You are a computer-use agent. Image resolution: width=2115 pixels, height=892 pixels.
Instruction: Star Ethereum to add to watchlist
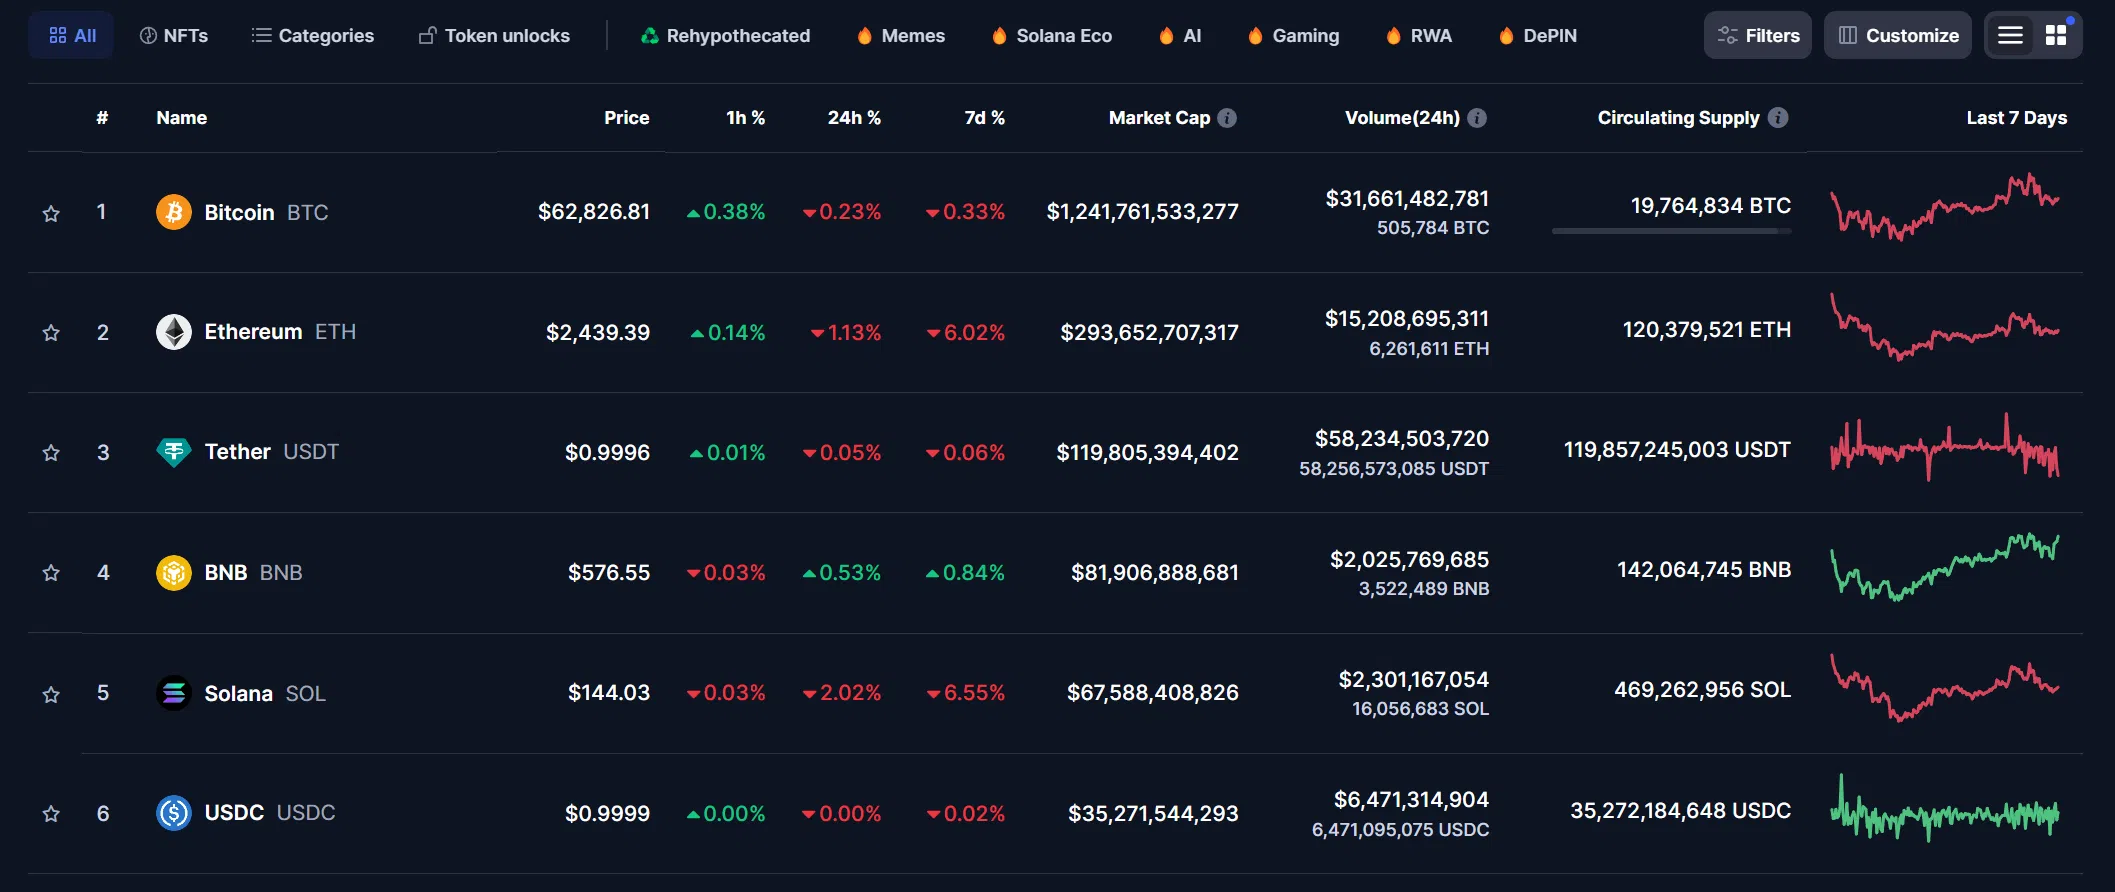(51, 333)
